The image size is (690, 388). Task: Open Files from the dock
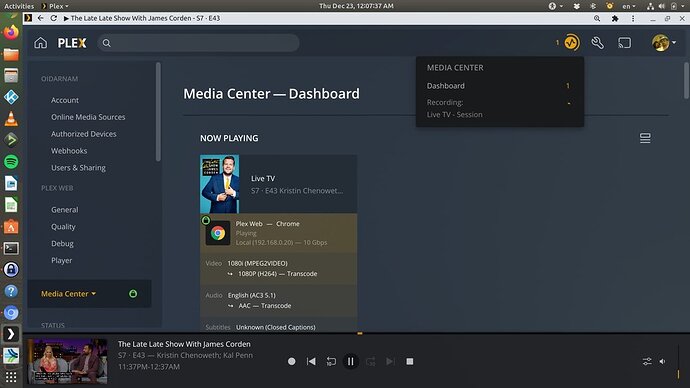[x=11, y=54]
